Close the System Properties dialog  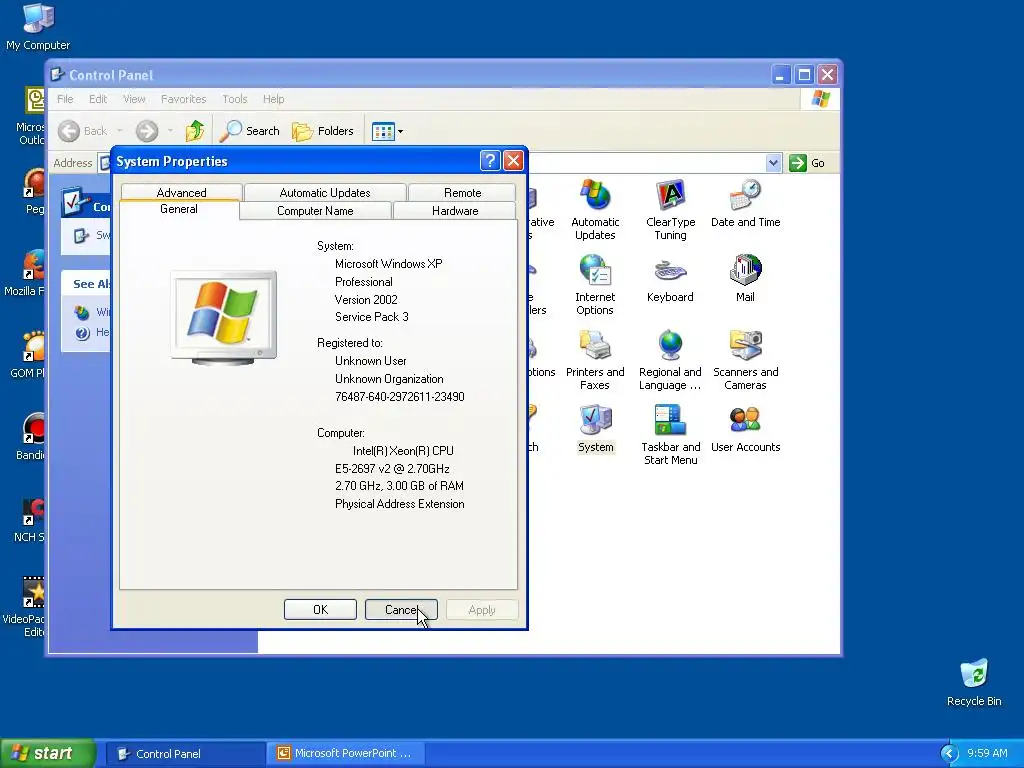pos(513,161)
